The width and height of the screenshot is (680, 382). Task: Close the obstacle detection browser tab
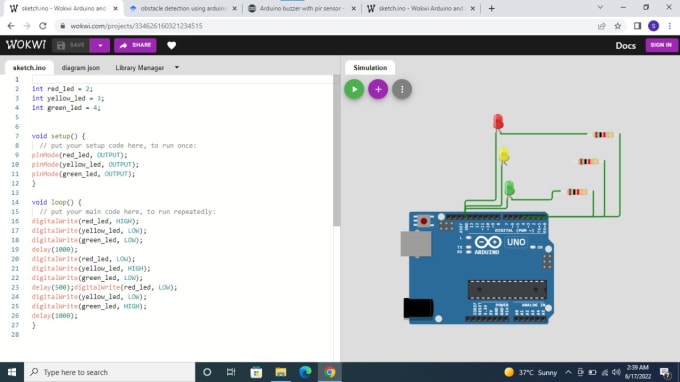pyautogui.click(x=235, y=8)
